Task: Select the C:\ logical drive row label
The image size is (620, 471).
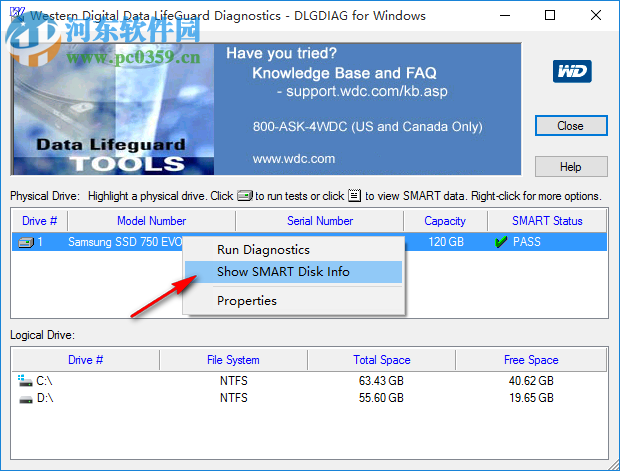Action: click(x=44, y=381)
